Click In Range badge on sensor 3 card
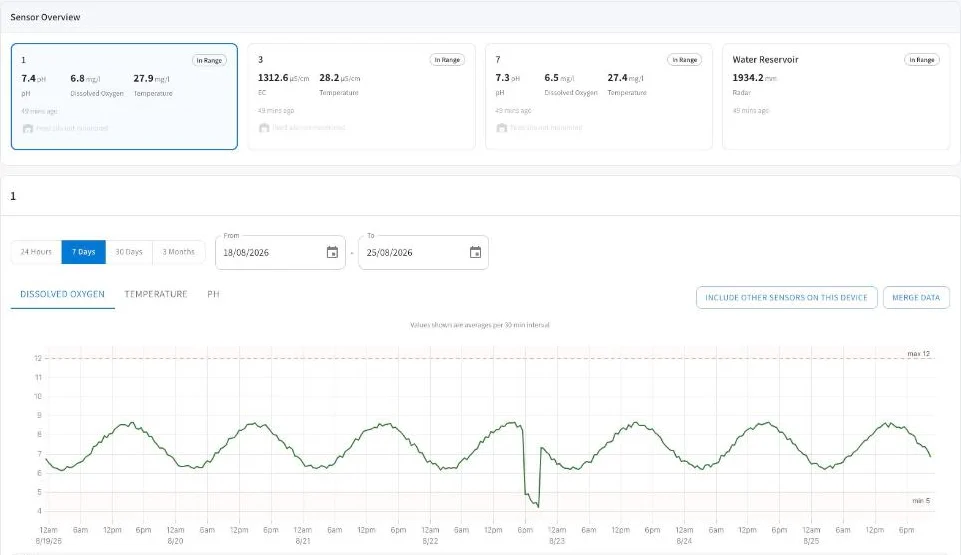Screen dimensions: 961x555 coord(447,59)
